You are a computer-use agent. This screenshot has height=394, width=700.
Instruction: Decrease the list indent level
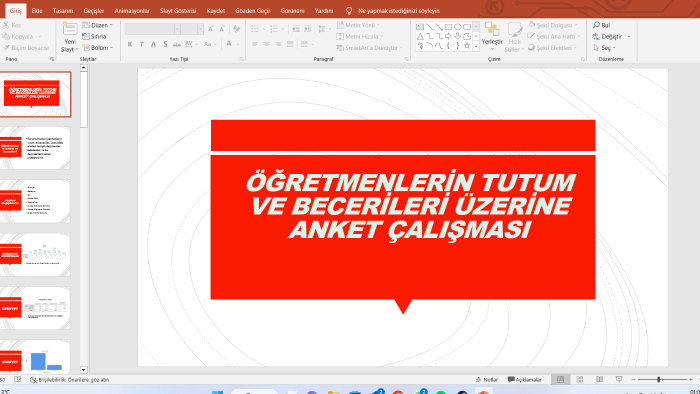point(296,29)
